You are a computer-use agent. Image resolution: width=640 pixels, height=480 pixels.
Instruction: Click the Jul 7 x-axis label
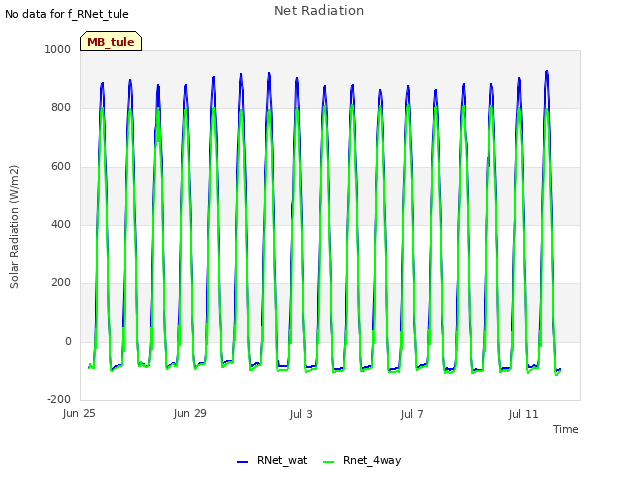click(412, 414)
